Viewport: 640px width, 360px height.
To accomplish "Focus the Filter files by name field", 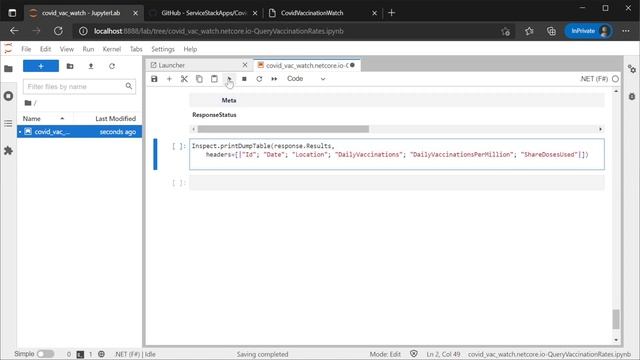I will point(79,87).
